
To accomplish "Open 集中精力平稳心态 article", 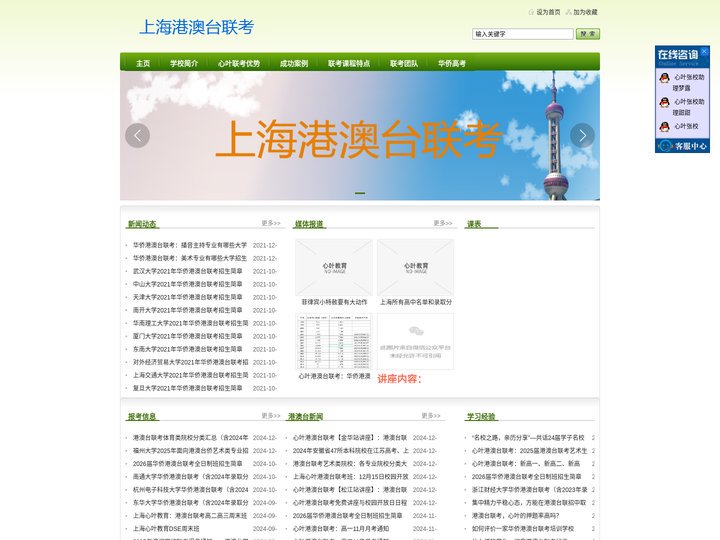I will pos(529,503).
